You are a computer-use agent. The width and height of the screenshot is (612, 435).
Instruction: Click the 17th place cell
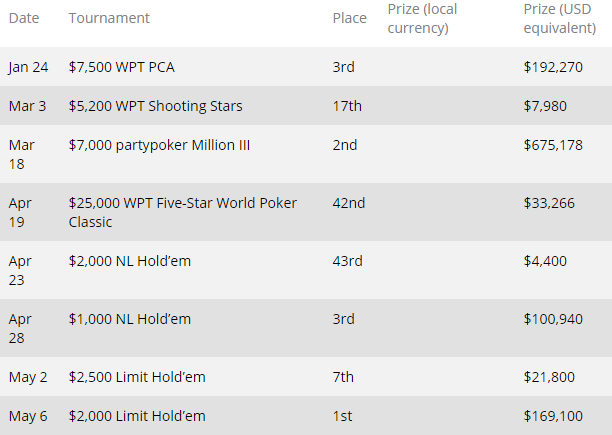click(x=346, y=106)
